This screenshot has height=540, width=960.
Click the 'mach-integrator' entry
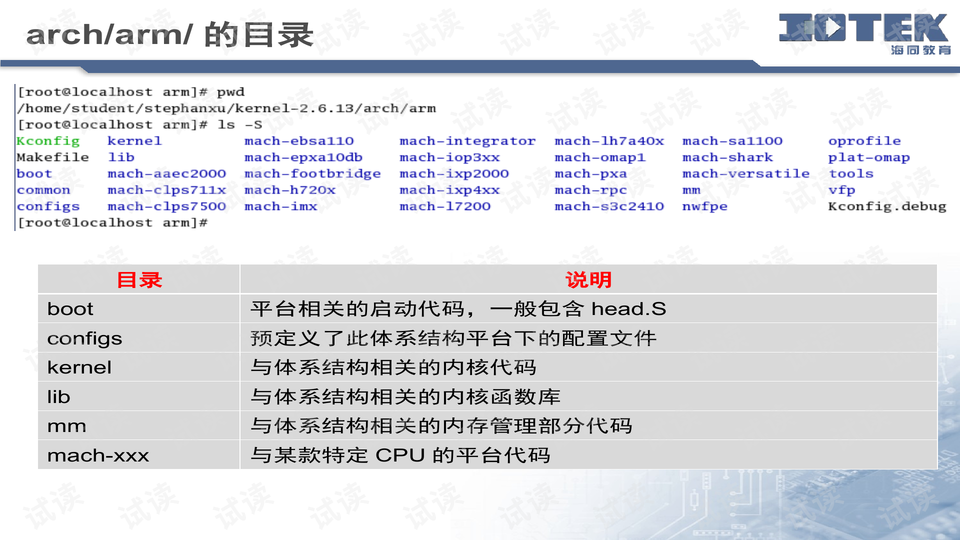coord(468,141)
